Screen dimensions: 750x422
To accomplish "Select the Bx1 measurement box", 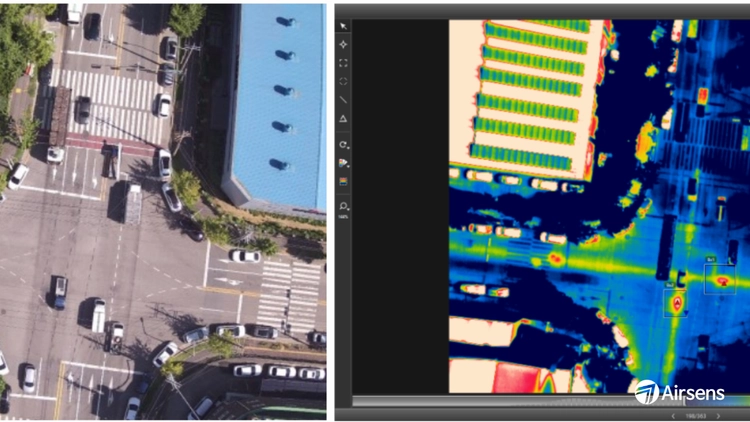I will point(720,279).
